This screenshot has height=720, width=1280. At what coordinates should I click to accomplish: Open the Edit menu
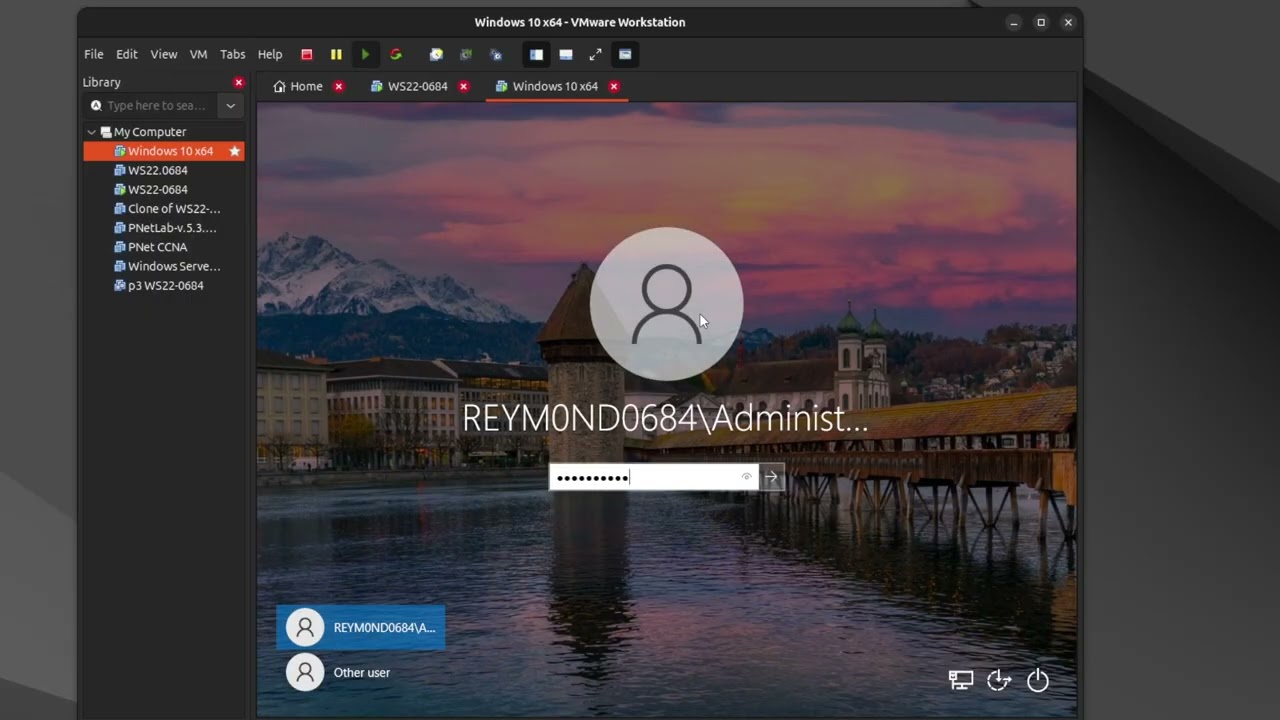click(127, 54)
